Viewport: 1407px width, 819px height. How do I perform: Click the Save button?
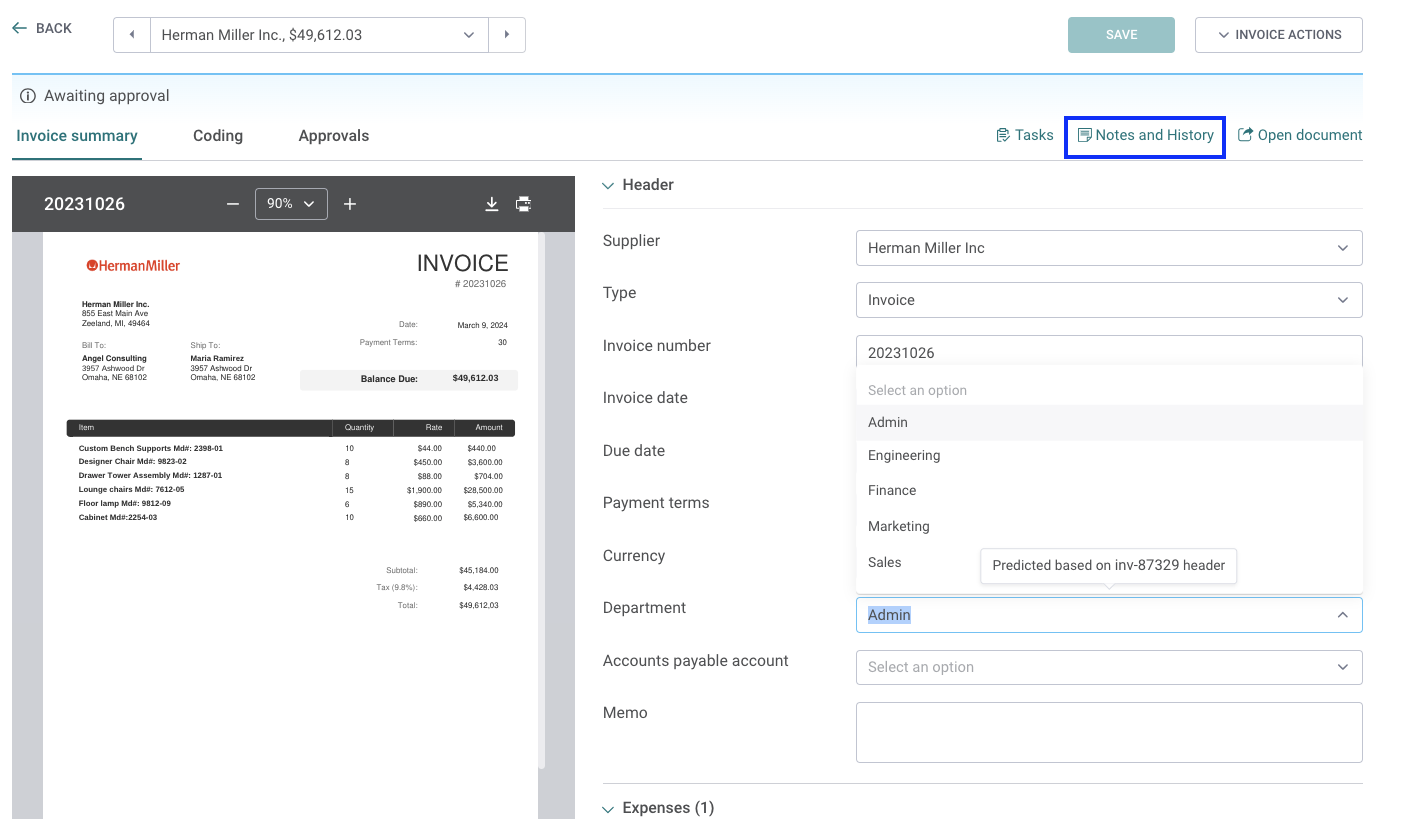coord(1121,34)
